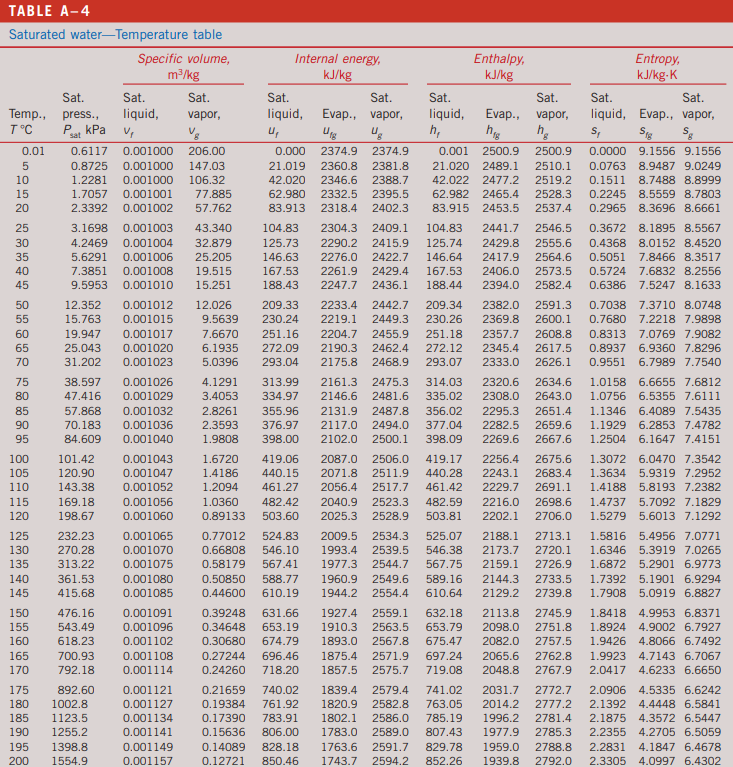Image resolution: width=733 pixels, height=767 pixels.
Task: Click the vapor volume value 206.00
Action: [207, 152]
